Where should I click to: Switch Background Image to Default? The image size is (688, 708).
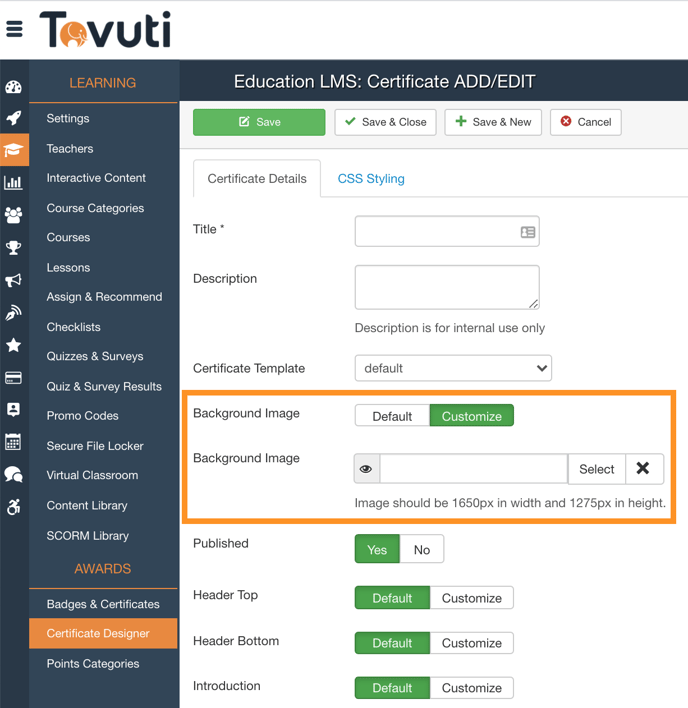[392, 416]
